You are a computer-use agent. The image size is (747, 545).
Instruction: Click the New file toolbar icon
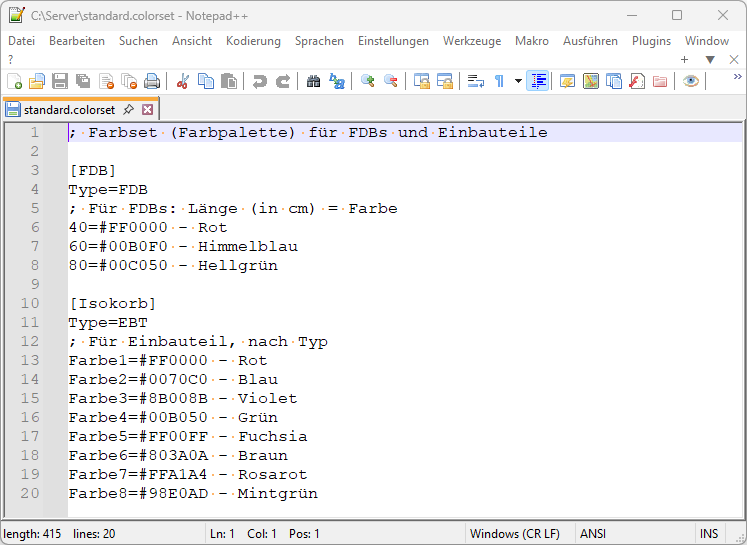(x=14, y=82)
